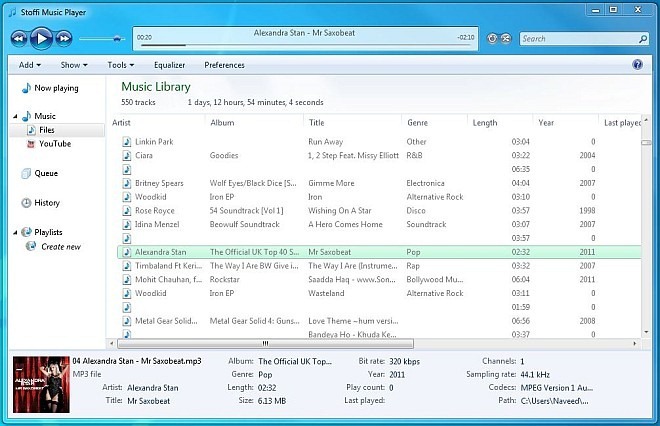Image resolution: width=660 pixels, height=426 pixels.
Task: Sort by the Year column header
Action: pyautogui.click(x=546, y=122)
